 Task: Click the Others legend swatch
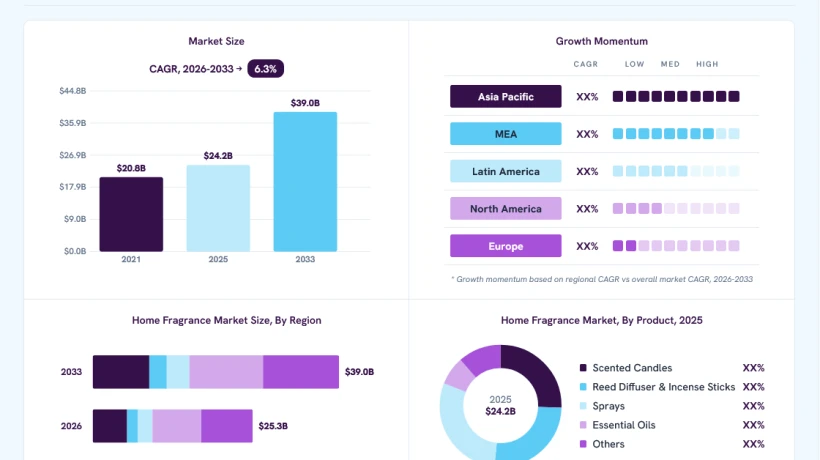tap(583, 444)
